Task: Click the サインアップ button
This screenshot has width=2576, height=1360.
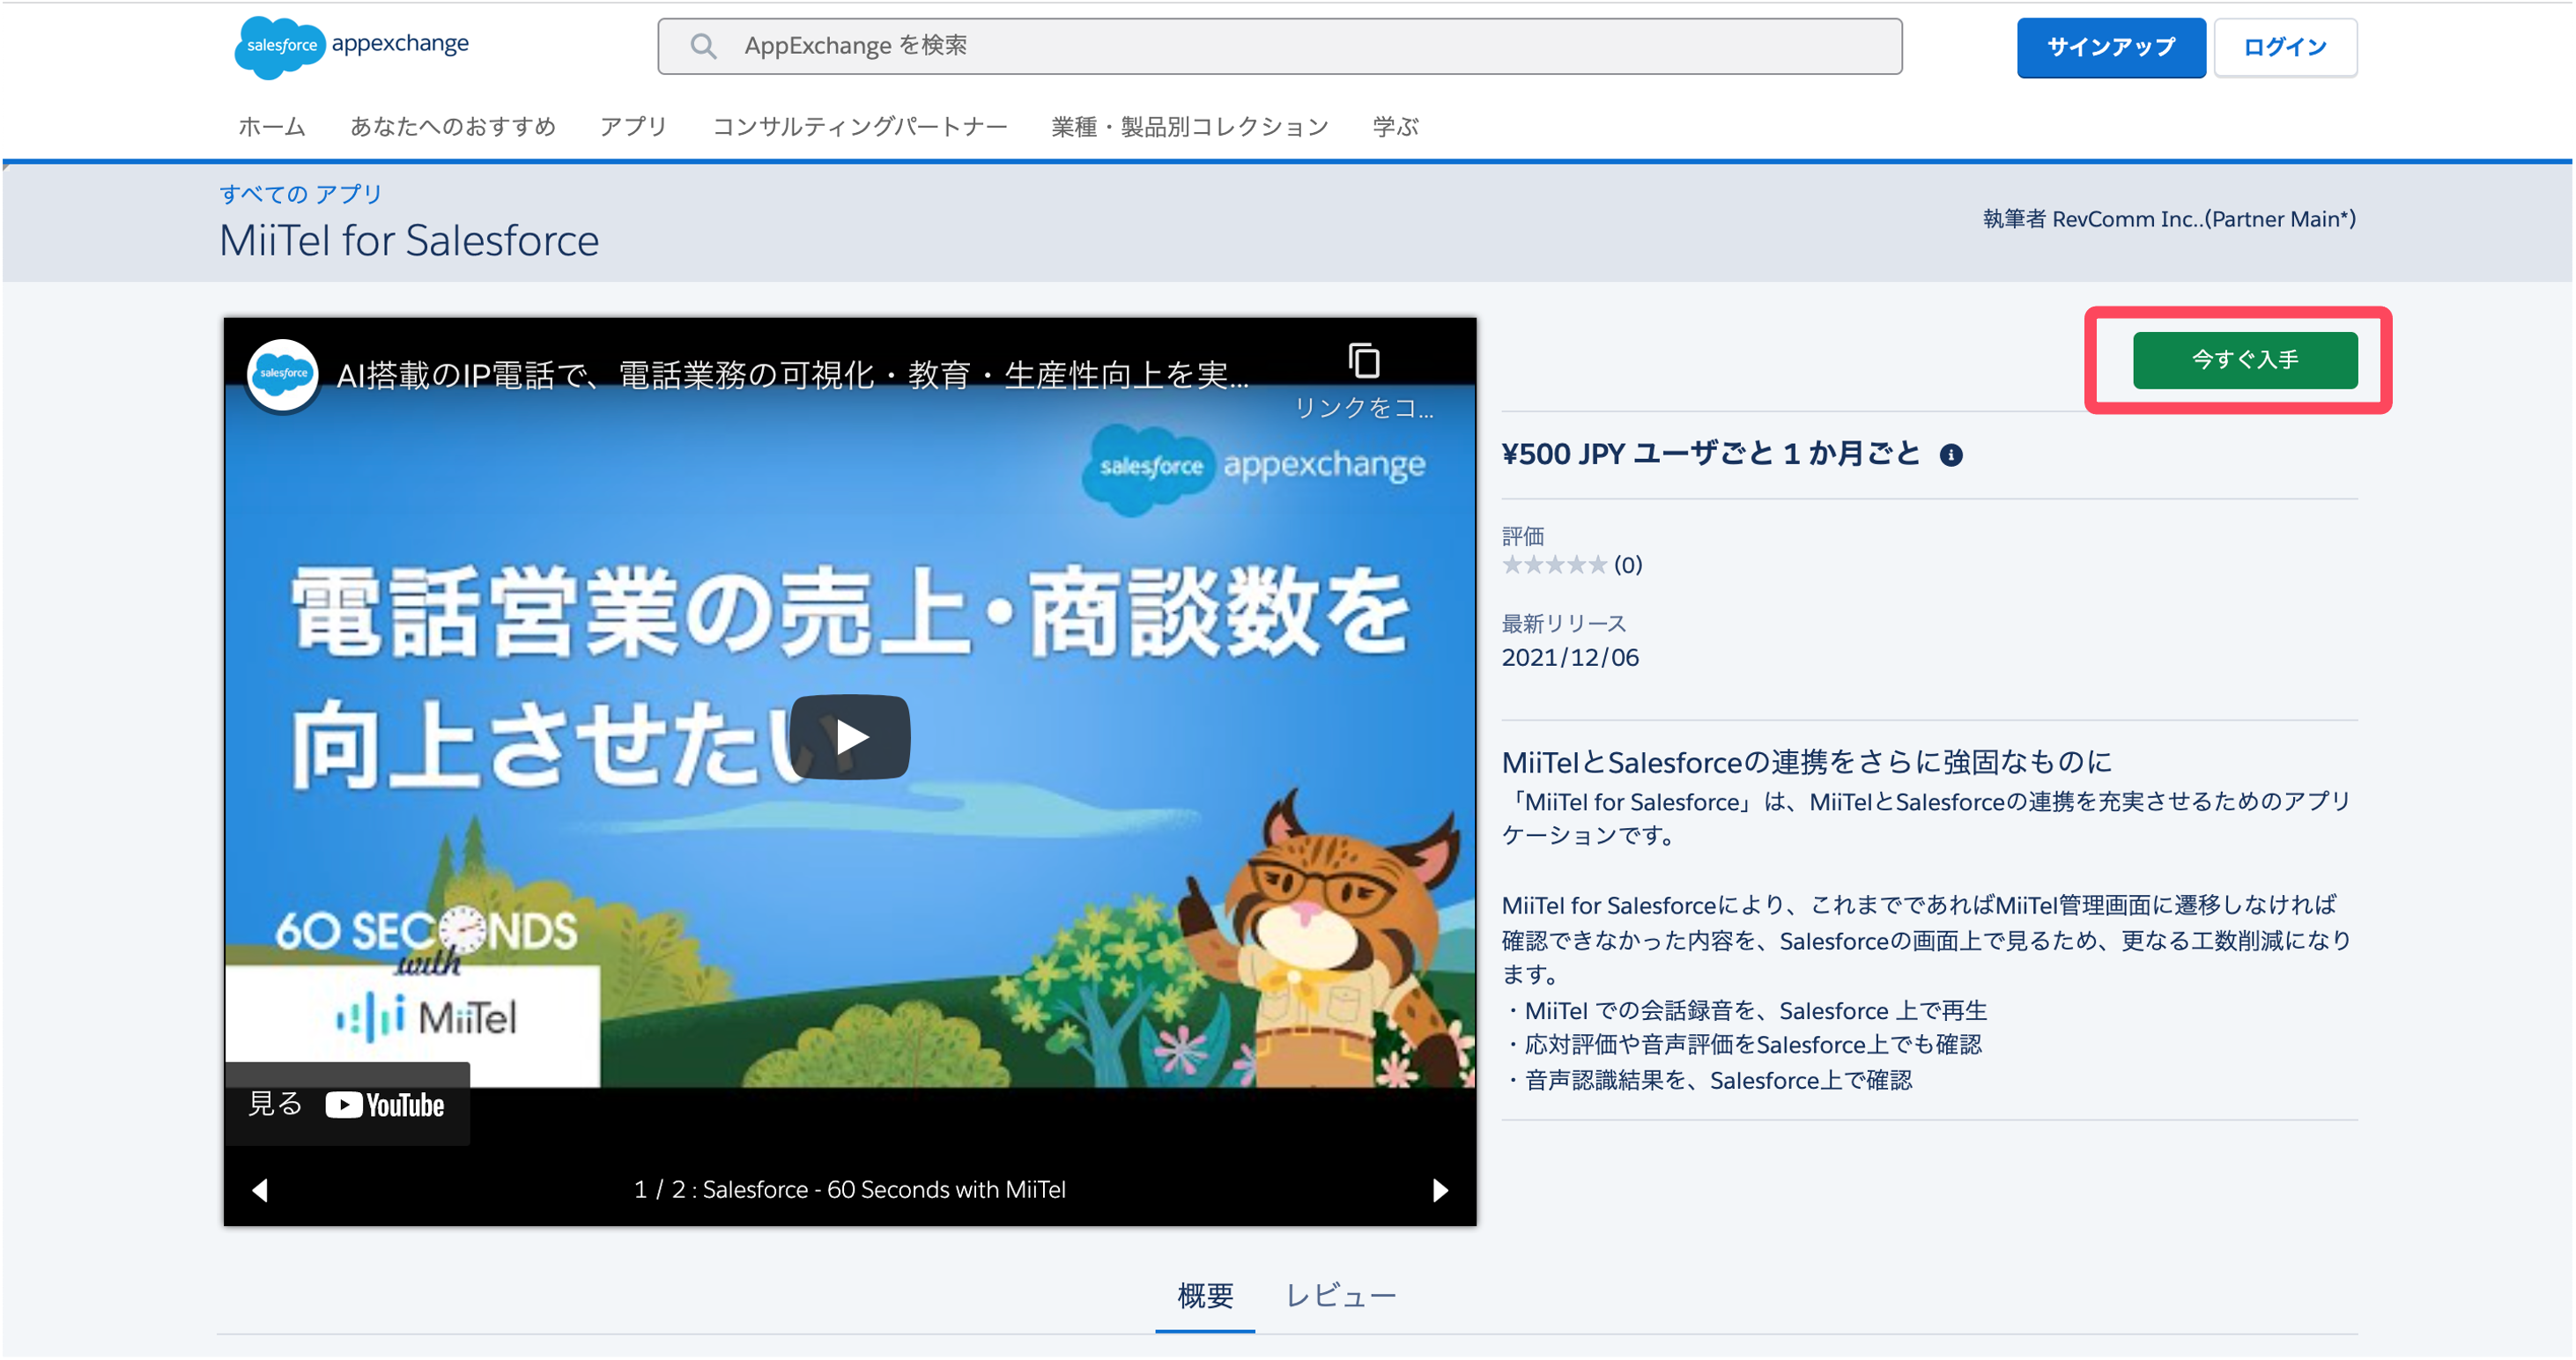Action: [2110, 47]
